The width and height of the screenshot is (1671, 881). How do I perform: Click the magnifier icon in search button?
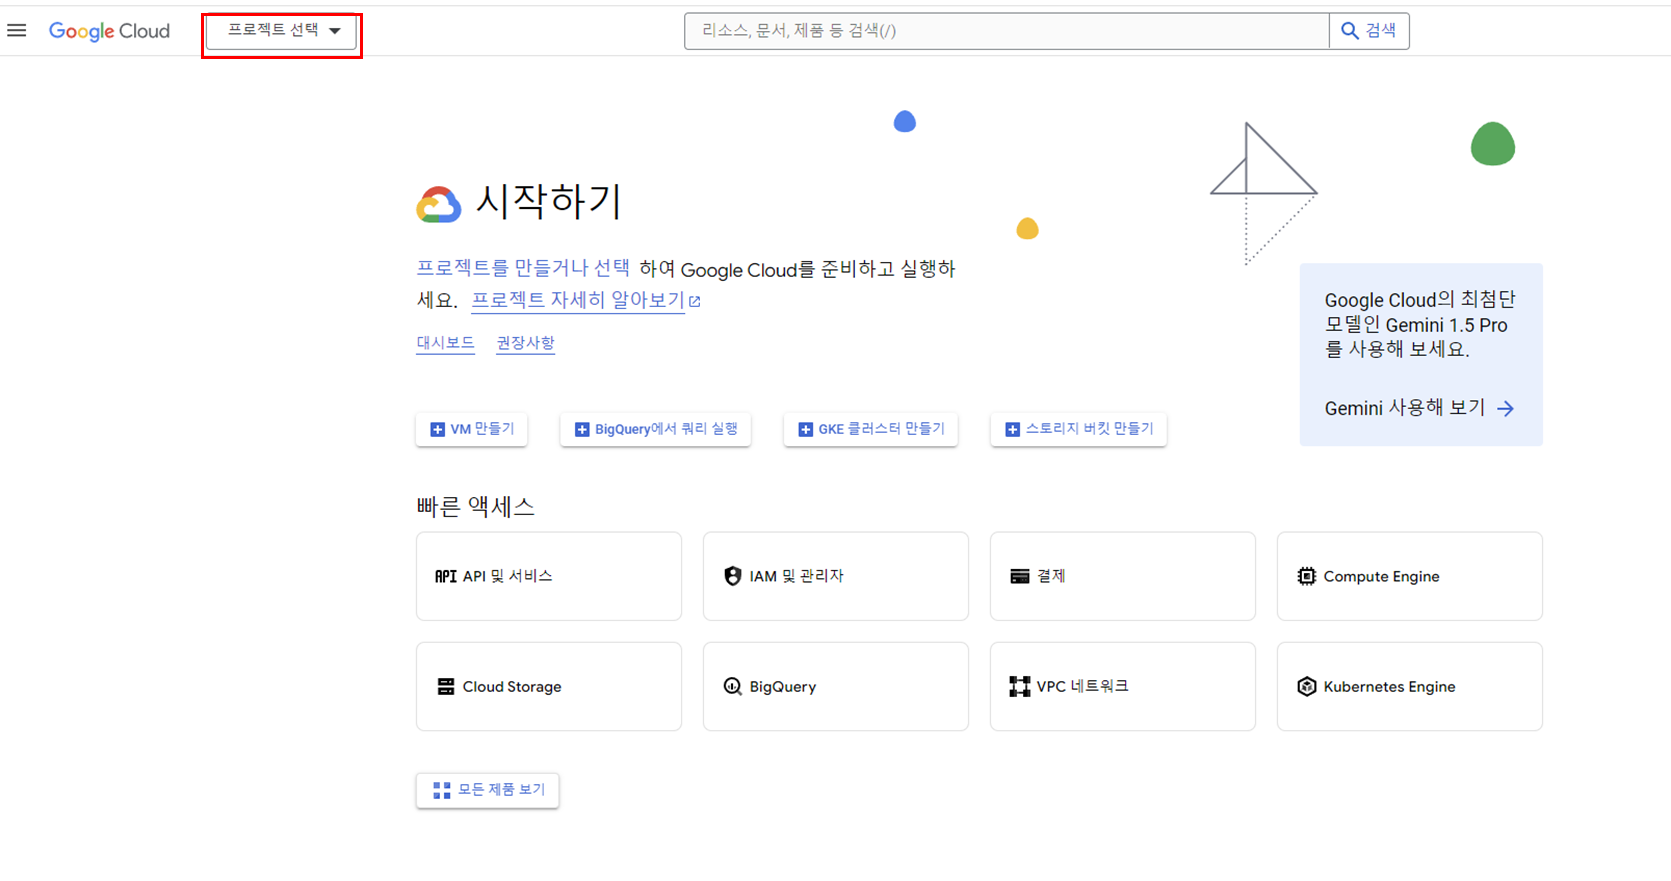click(1349, 31)
